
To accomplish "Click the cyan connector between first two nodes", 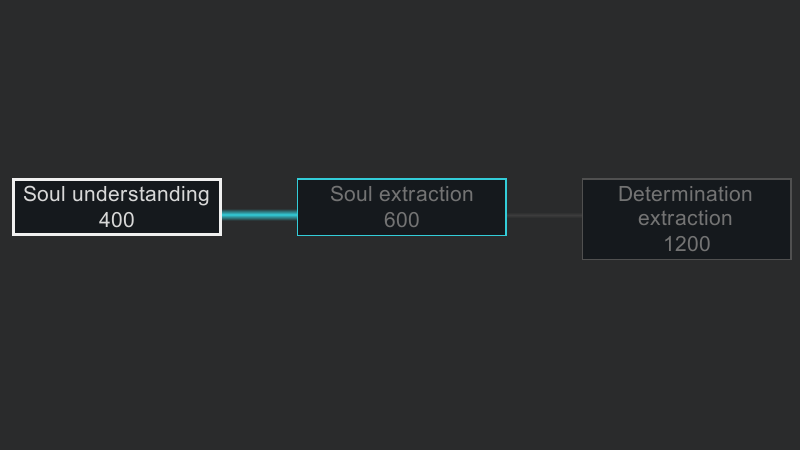I will click(259, 215).
